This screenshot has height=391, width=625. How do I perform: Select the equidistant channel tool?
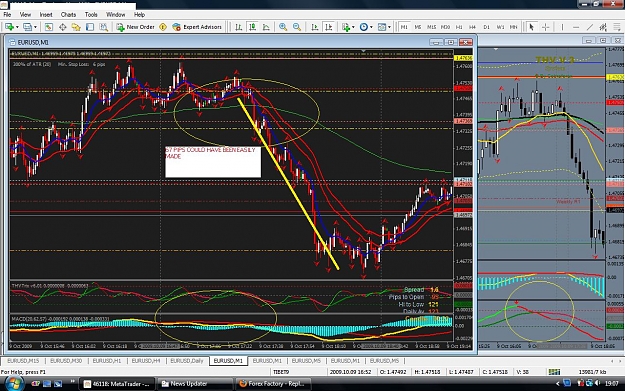point(603,27)
